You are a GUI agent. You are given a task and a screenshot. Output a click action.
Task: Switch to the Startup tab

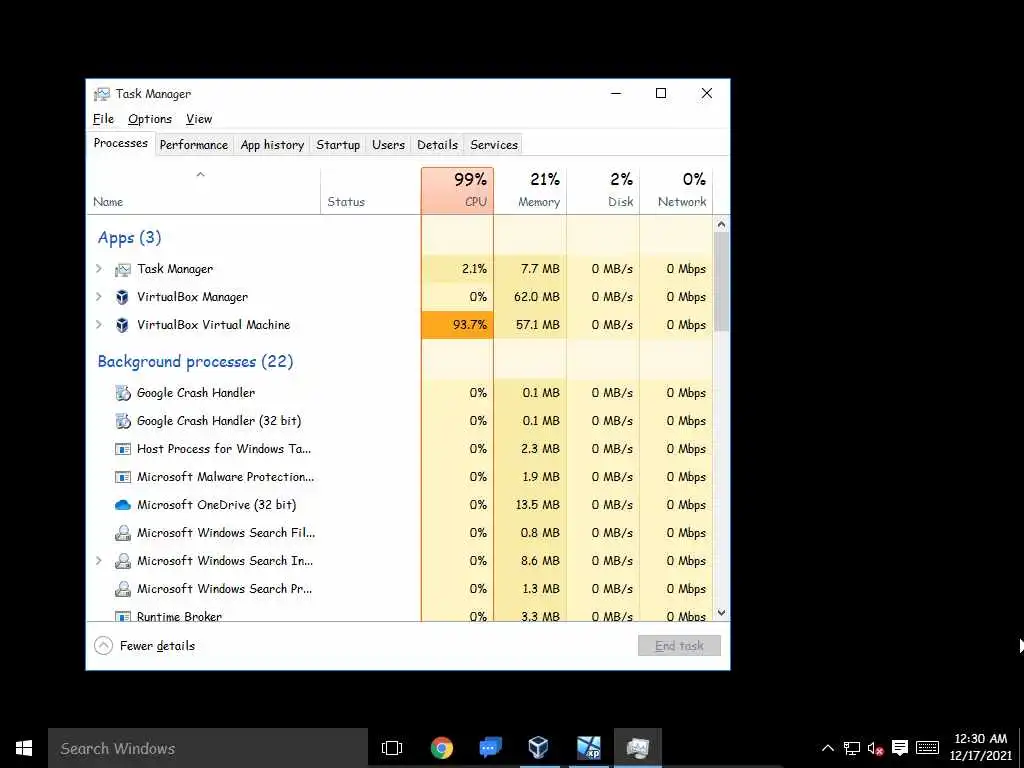(338, 145)
